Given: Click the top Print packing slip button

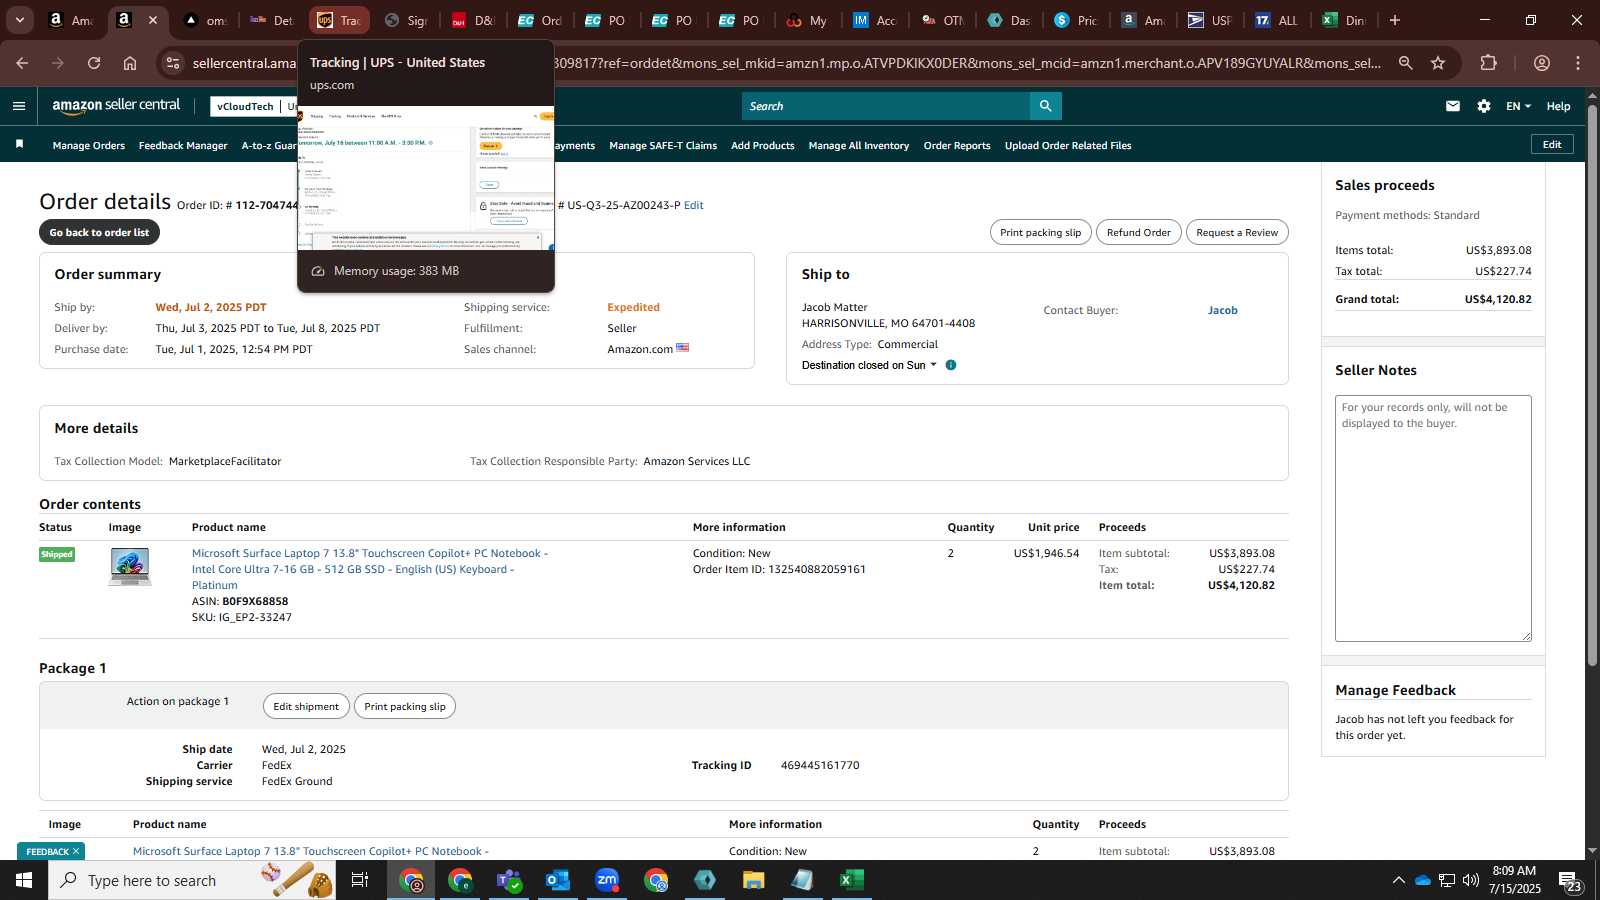Looking at the screenshot, I should (1041, 232).
